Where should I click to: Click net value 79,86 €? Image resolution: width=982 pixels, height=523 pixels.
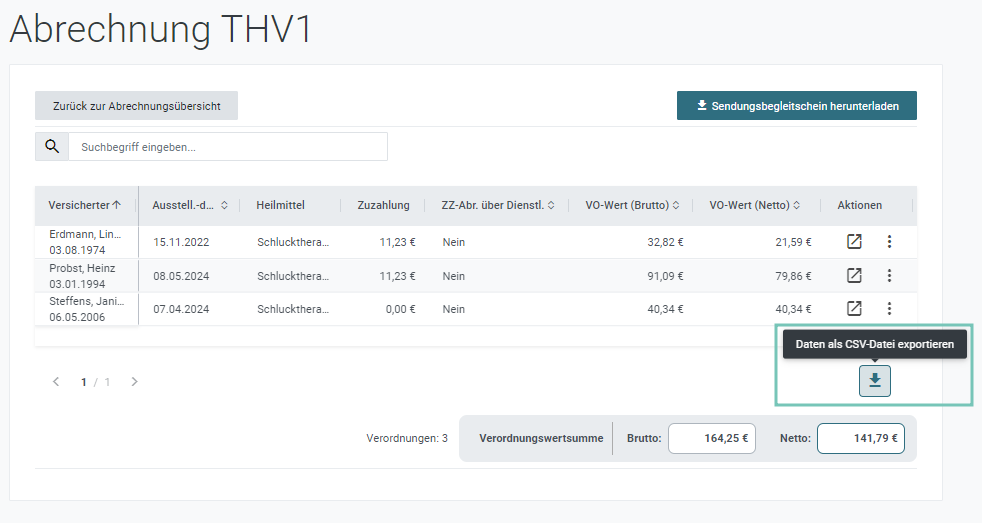pos(793,276)
